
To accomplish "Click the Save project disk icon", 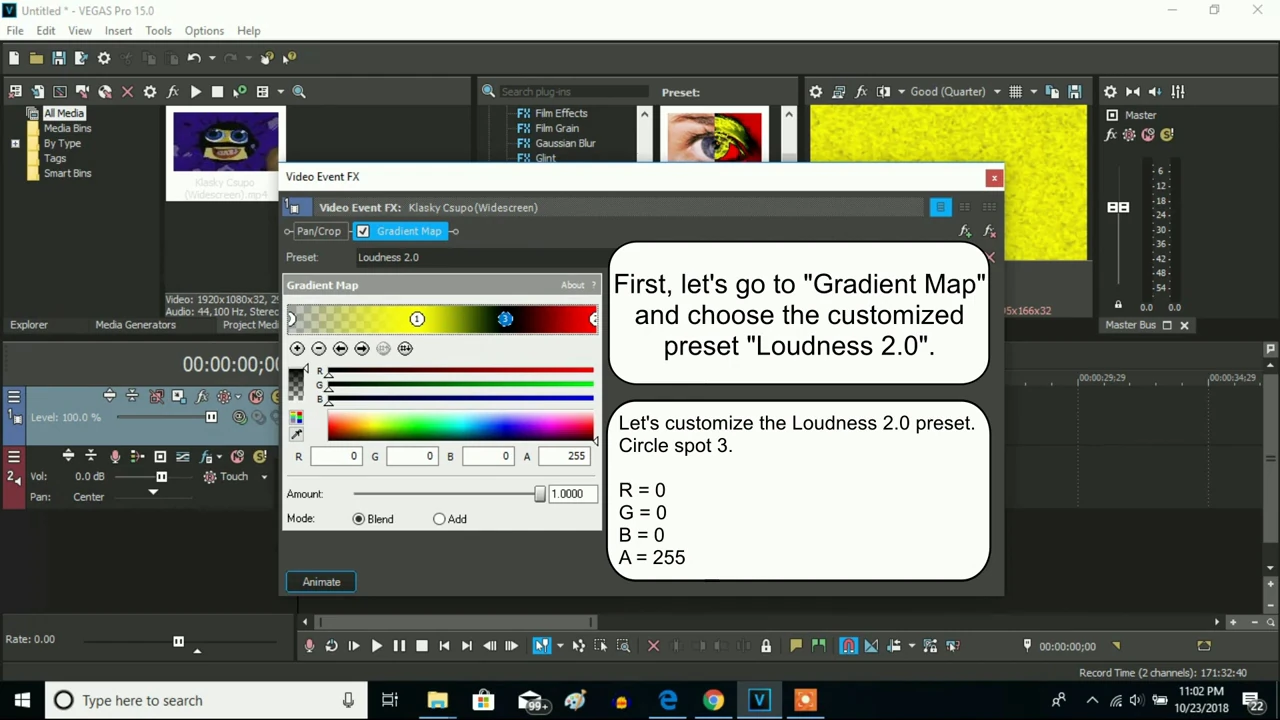I will [x=58, y=58].
